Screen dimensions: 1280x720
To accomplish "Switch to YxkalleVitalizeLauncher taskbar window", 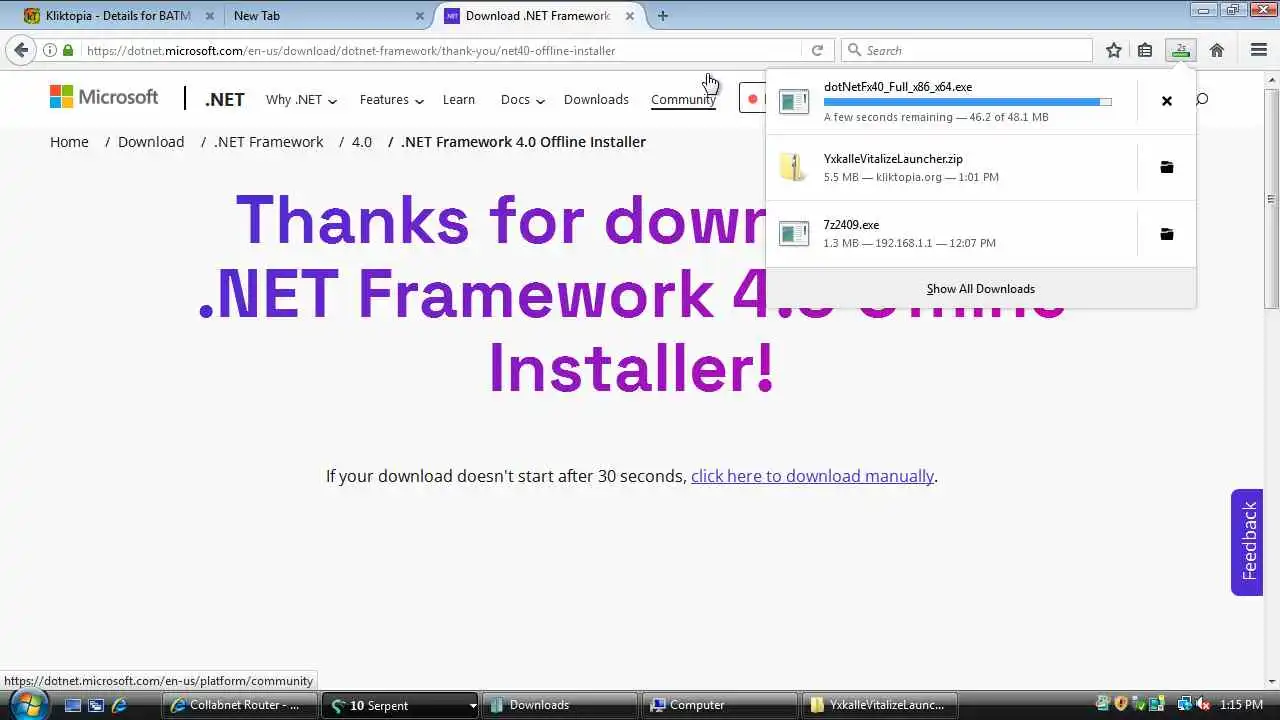I will [878, 705].
